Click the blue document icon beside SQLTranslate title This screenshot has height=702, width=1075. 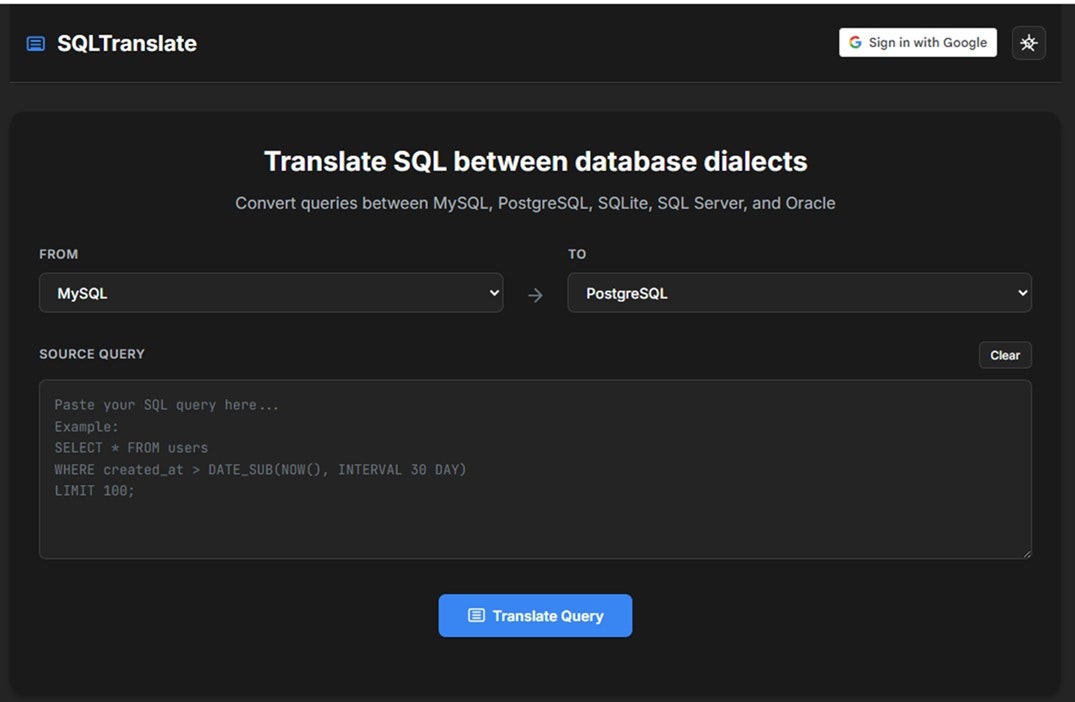(34, 43)
